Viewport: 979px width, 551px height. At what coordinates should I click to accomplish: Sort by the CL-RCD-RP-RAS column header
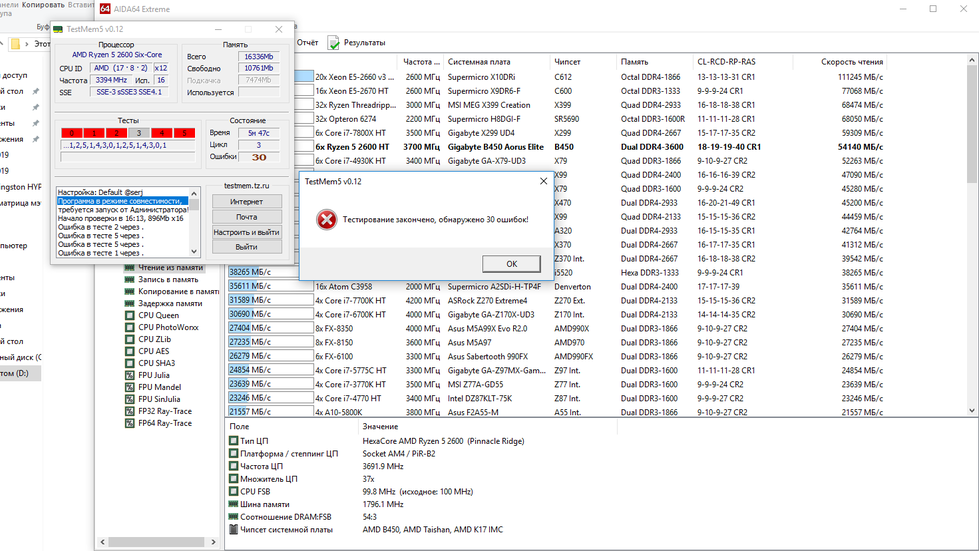pyautogui.click(x=742, y=62)
